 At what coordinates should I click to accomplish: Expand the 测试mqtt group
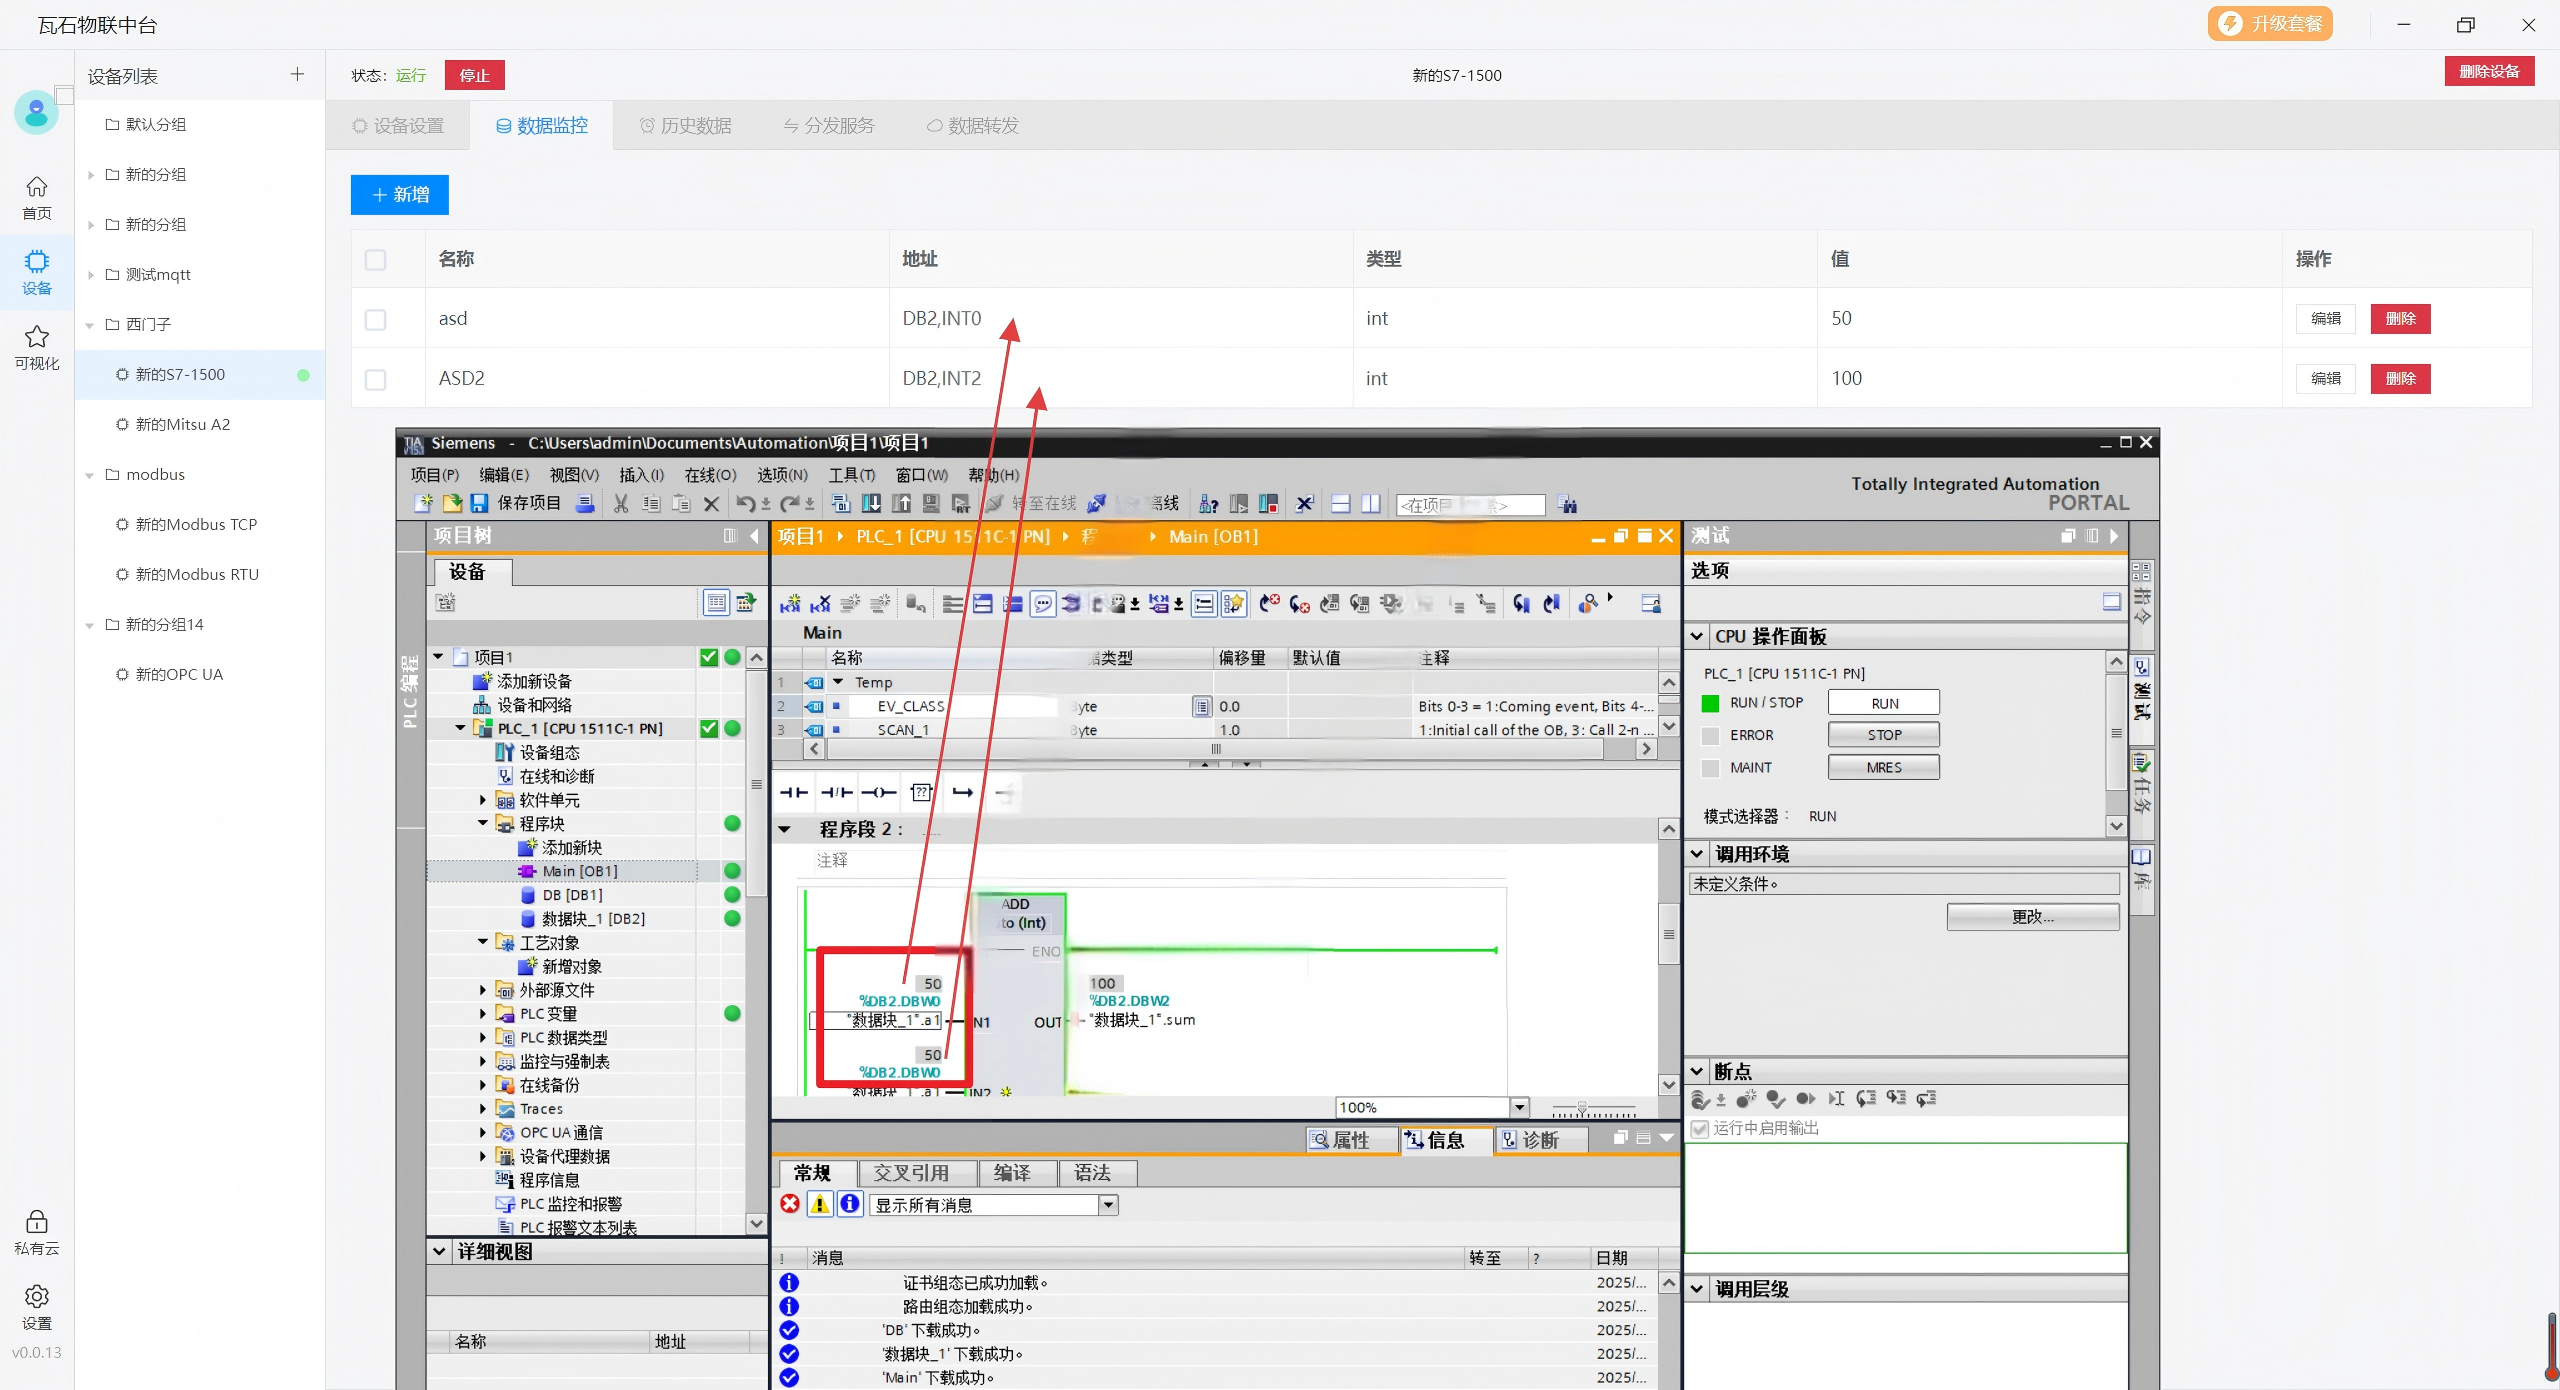90,275
